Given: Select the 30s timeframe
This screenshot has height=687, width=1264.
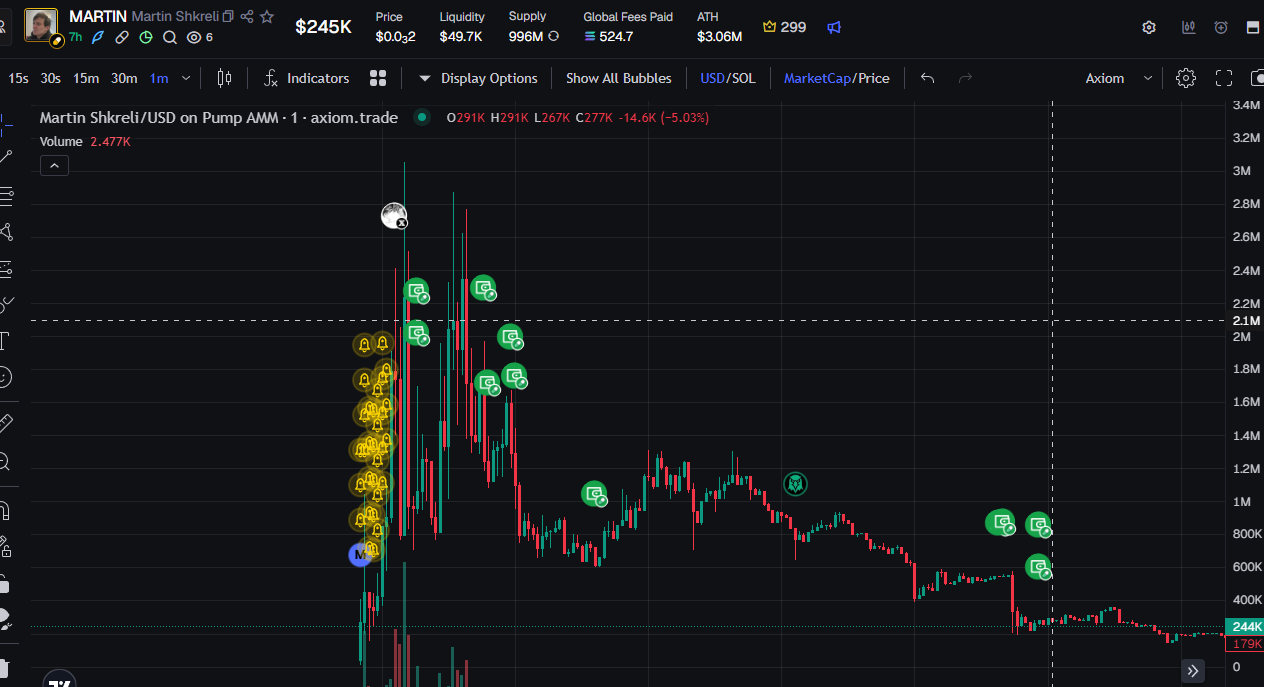Looking at the screenshot, I should [50, 78].
